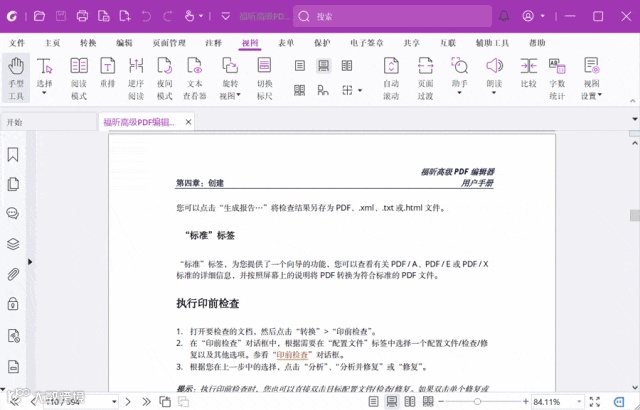
Task: Toggle separate cover page in ribbon
Action: tap(323, 90)
